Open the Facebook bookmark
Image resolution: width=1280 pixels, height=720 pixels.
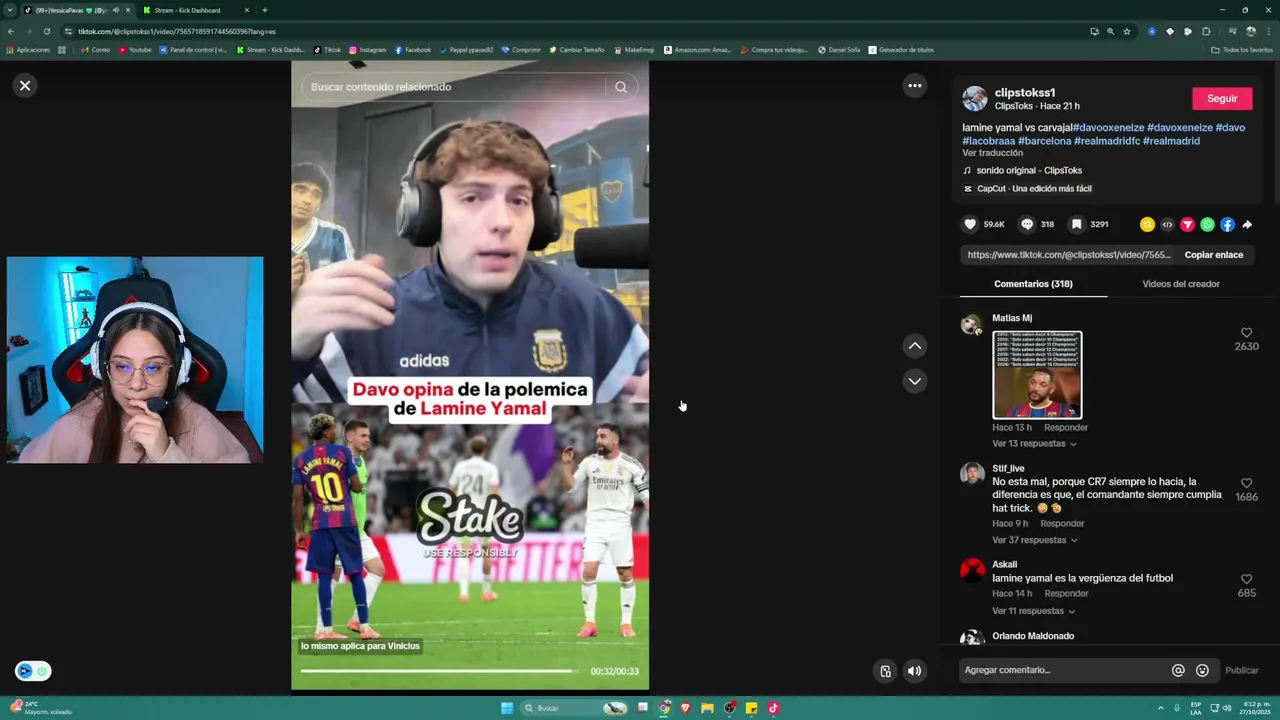(412, 49)
